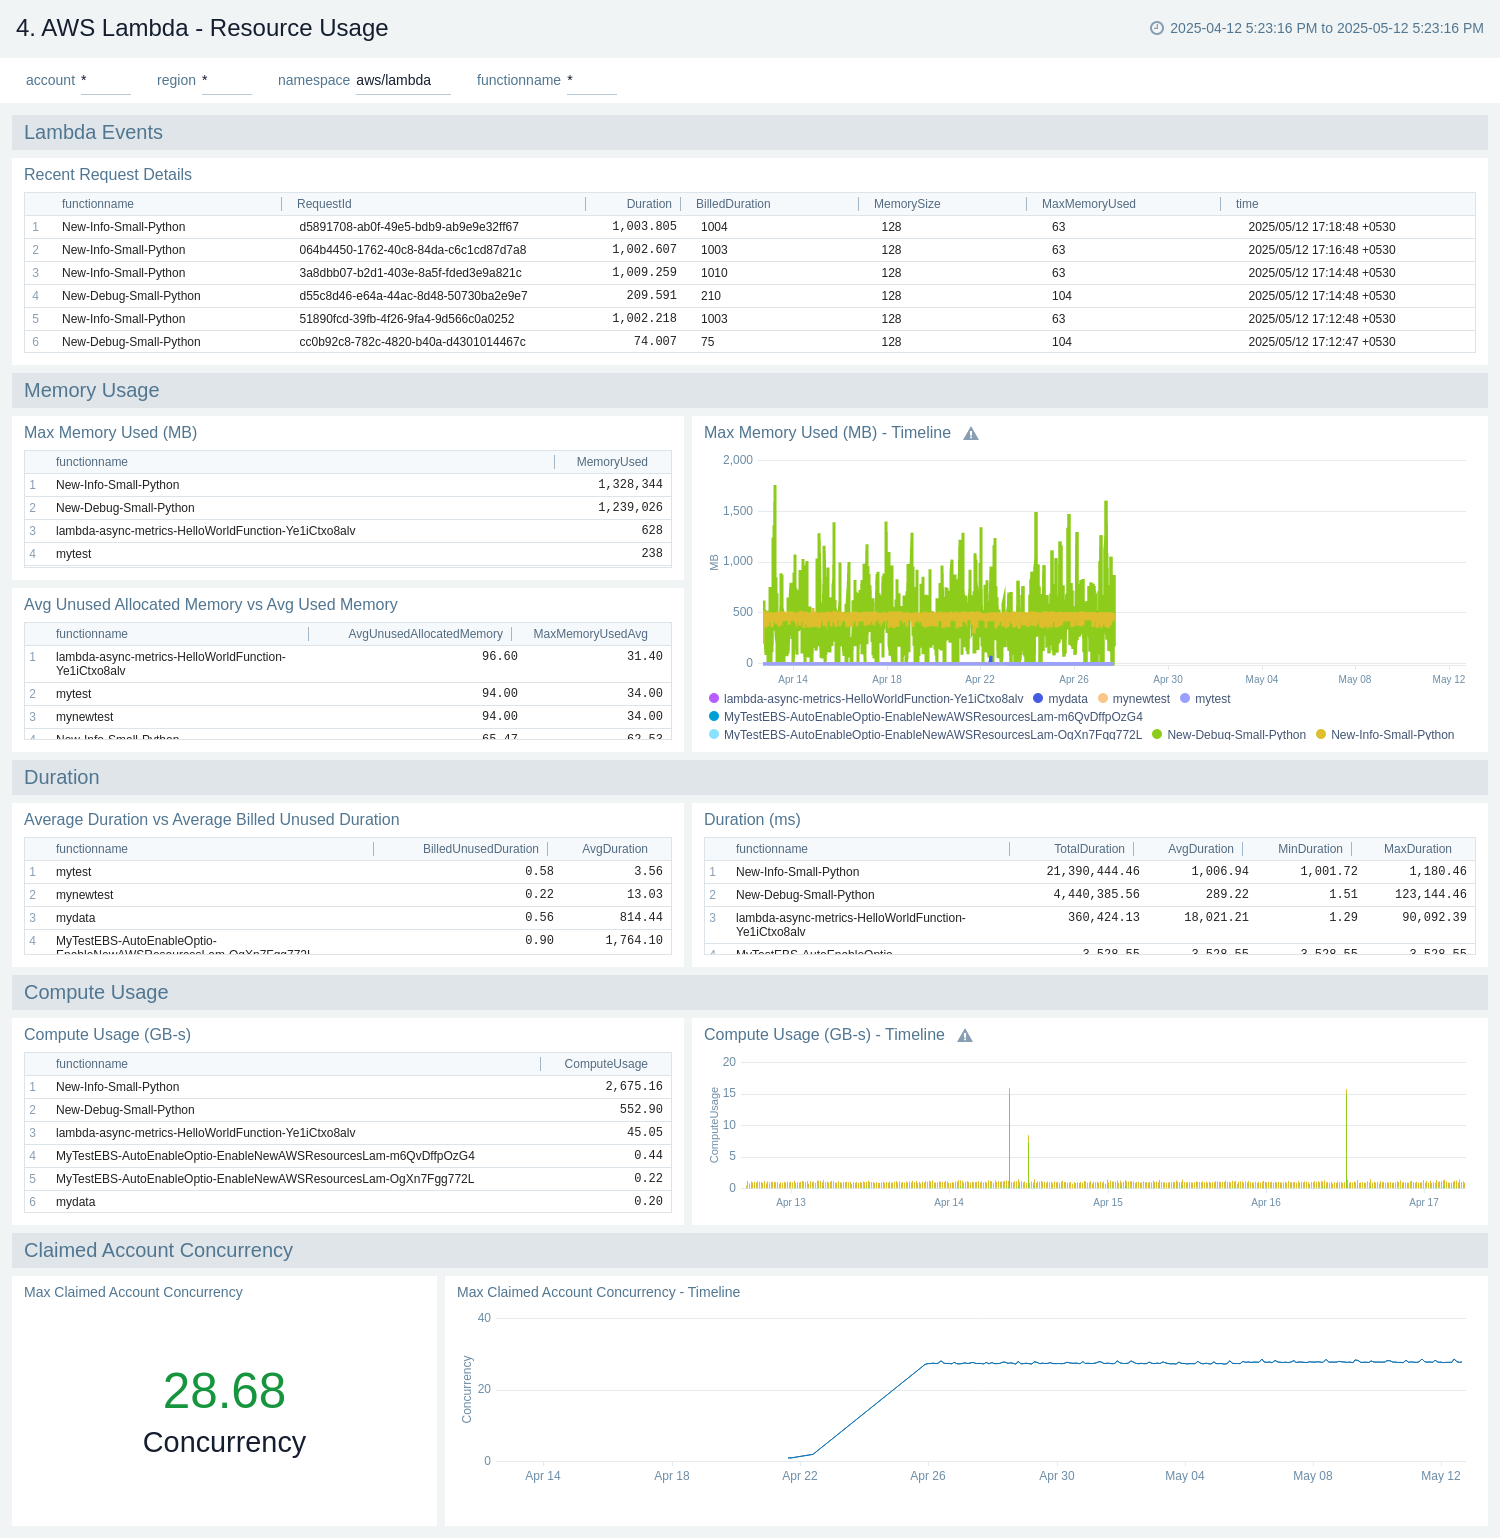Click the warning icon on Max Memory Used timeline
The height and width of the screenshot is (1538, 1500).
tap(971, 433)
